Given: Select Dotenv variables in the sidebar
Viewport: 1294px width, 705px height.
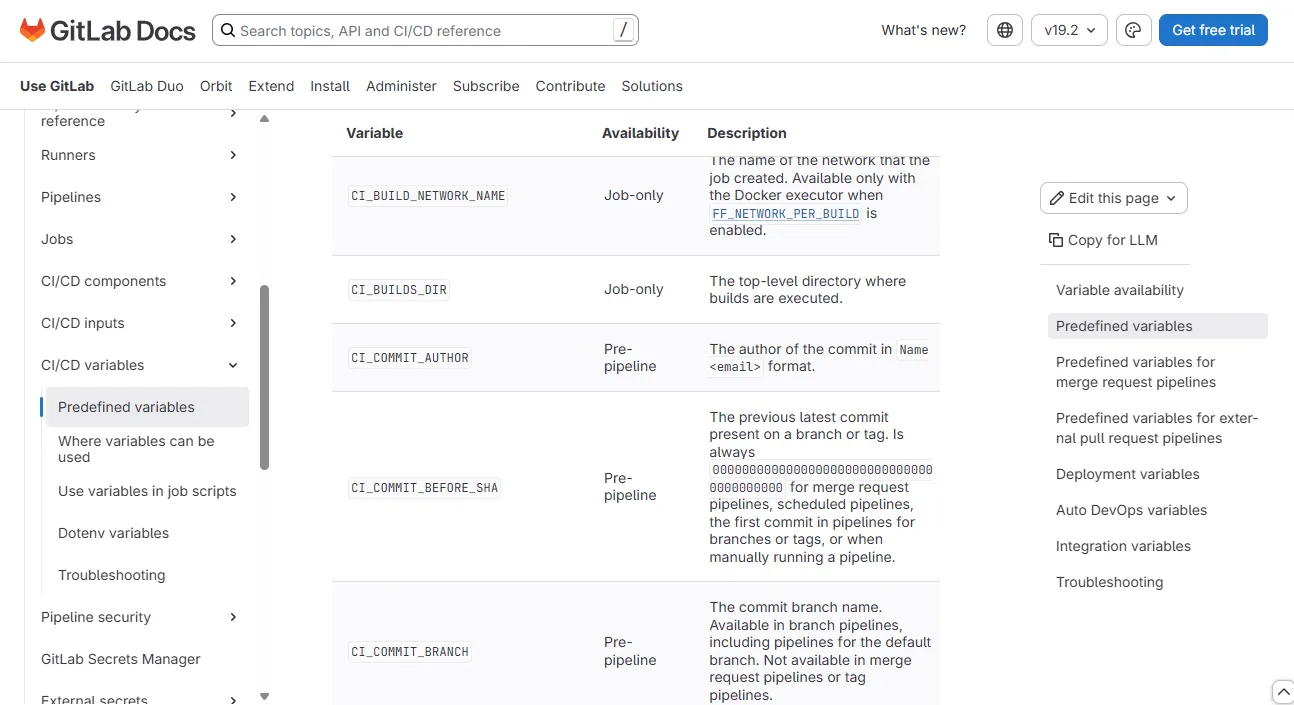Looking at the screenshot, I should (113, 533).
